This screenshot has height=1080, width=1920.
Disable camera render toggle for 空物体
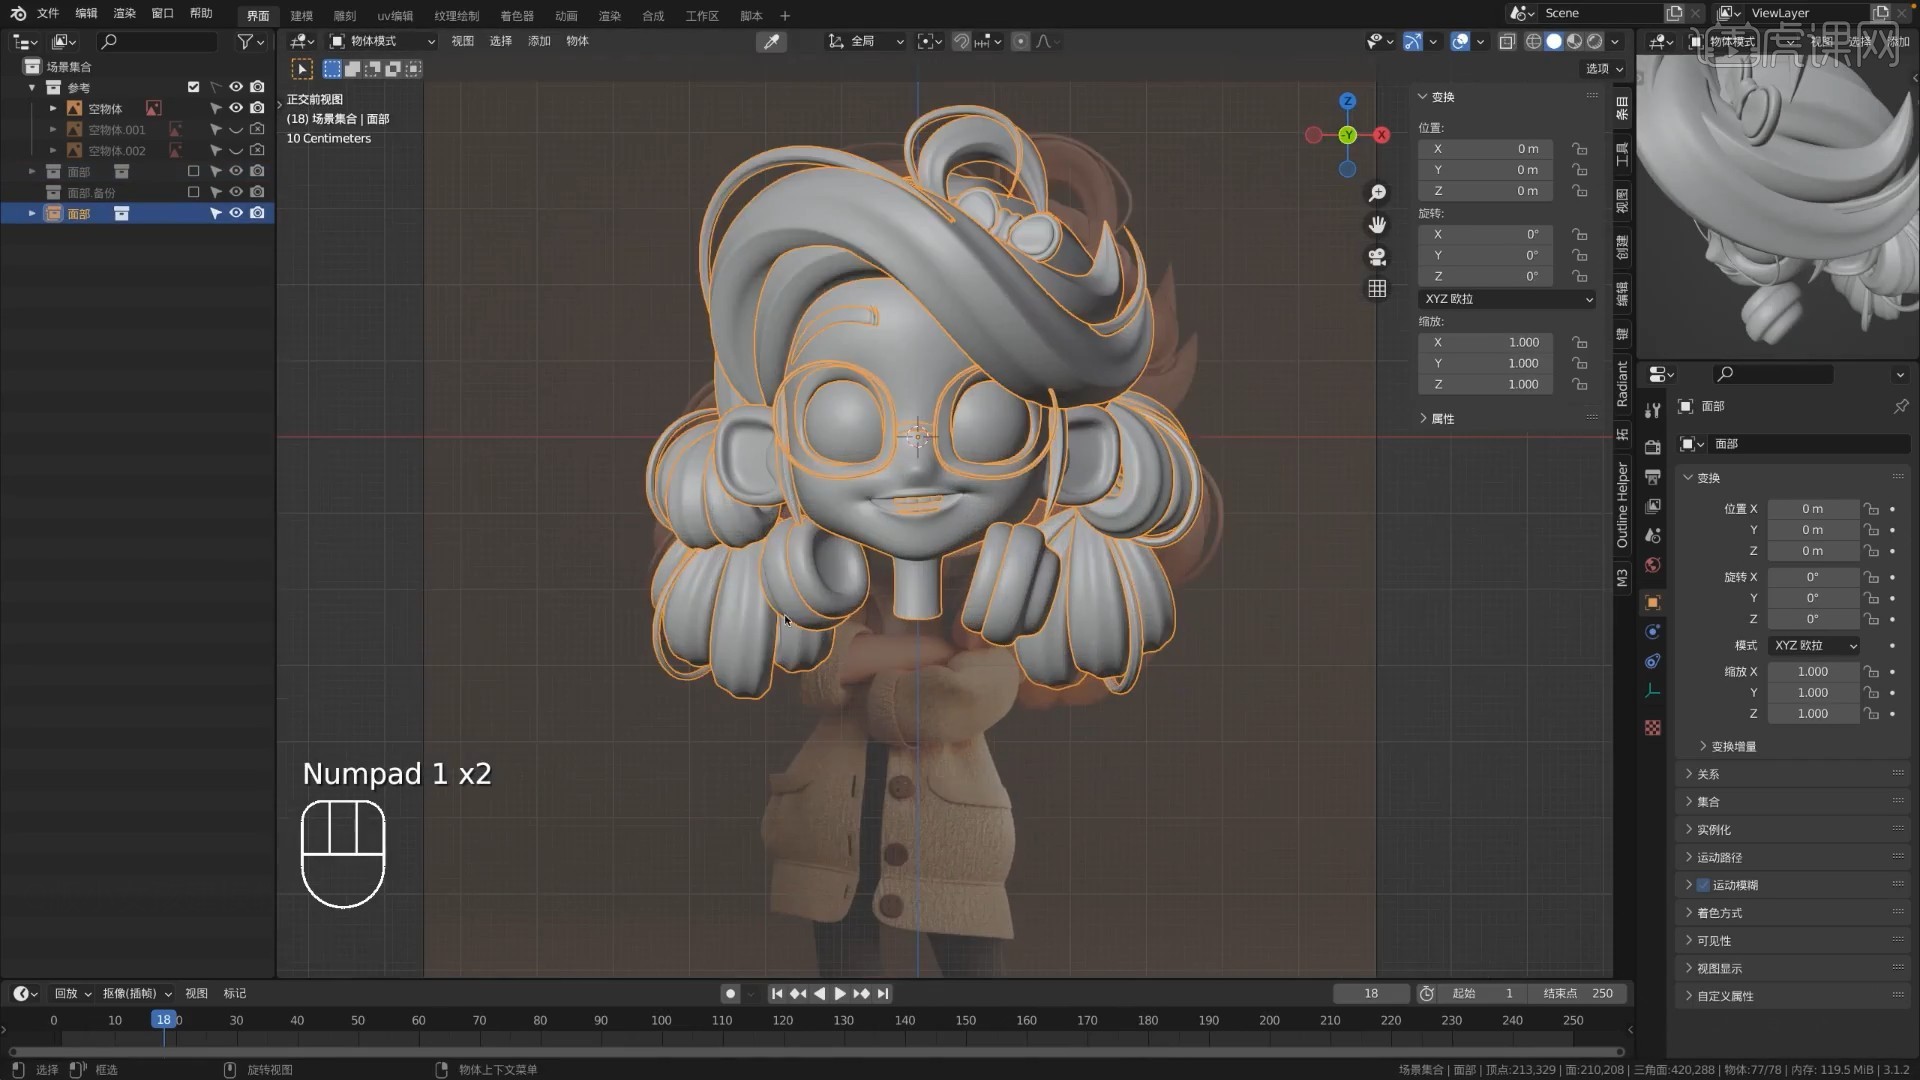(x=257, y=108)
